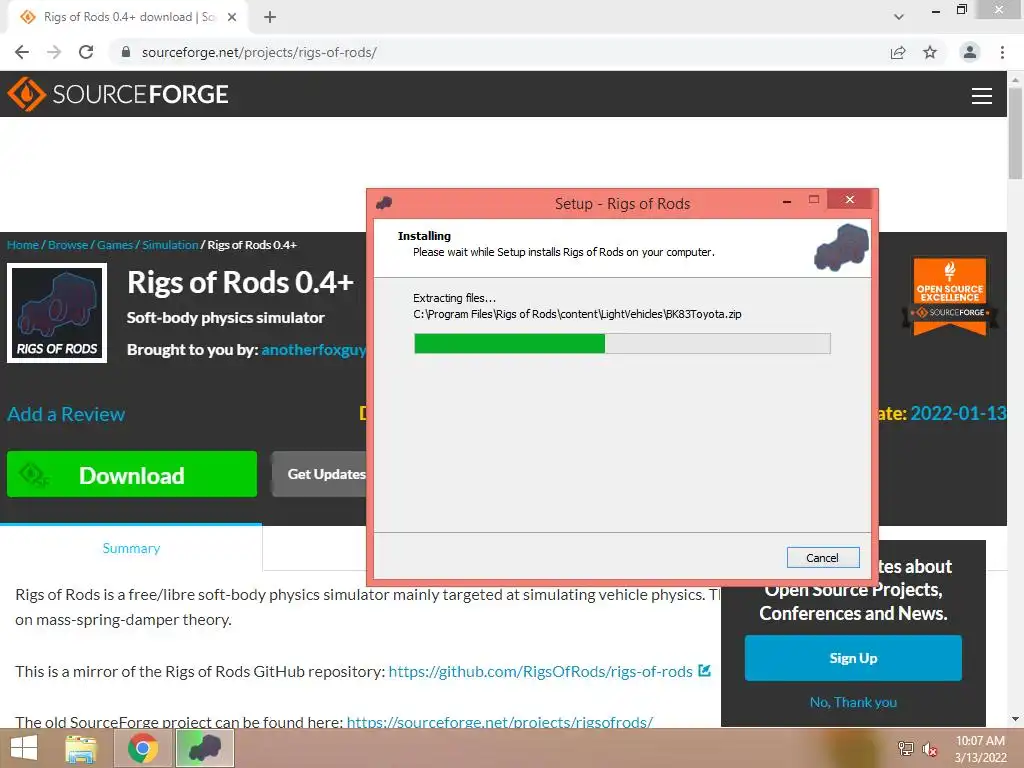Click the installation progress bar

click(622, 344)
